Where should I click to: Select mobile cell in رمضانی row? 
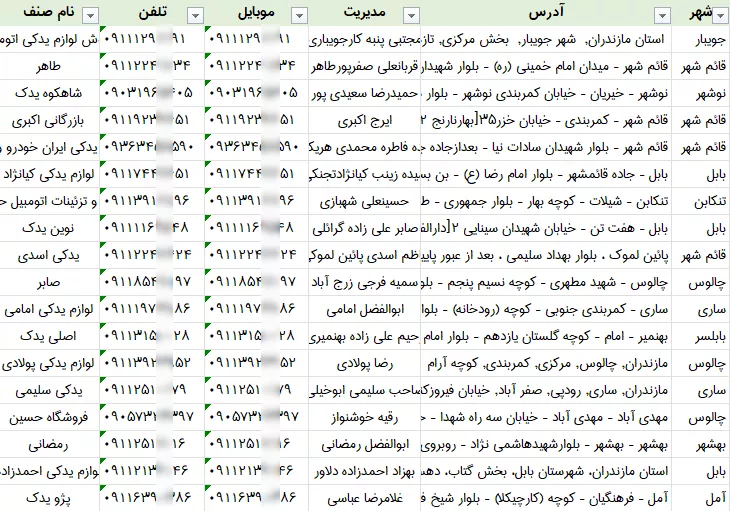257,444
